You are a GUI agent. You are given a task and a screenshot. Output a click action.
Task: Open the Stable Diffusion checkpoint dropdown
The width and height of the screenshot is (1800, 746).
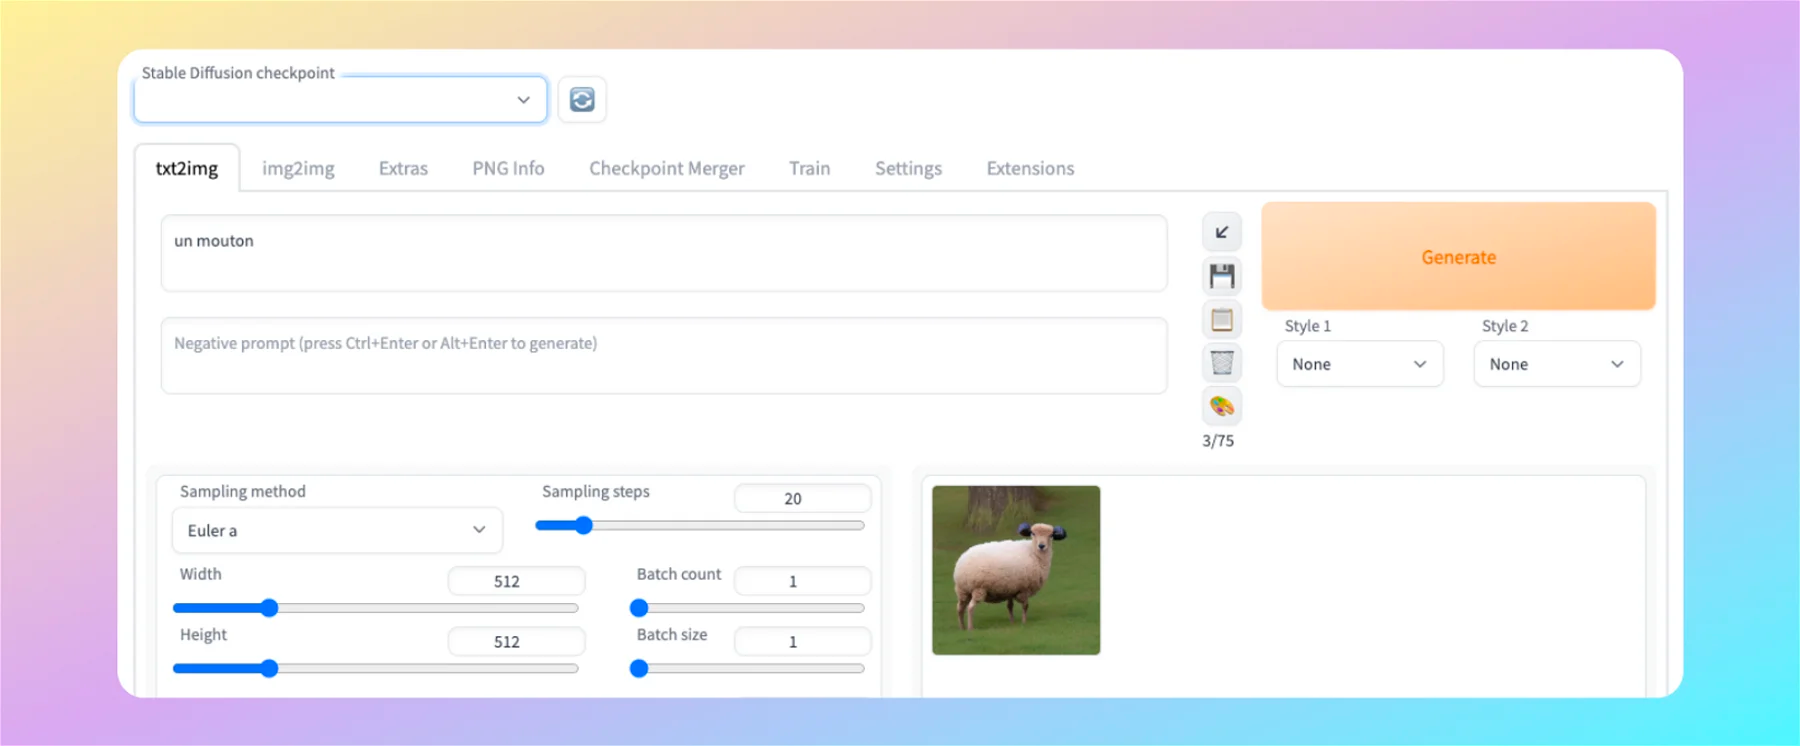340,100
